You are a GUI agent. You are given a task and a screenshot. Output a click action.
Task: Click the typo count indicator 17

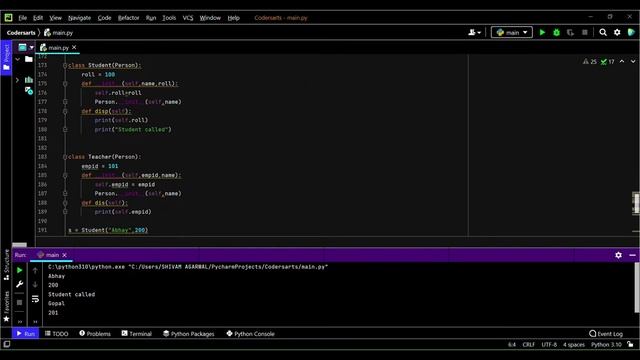pos(607,62)
